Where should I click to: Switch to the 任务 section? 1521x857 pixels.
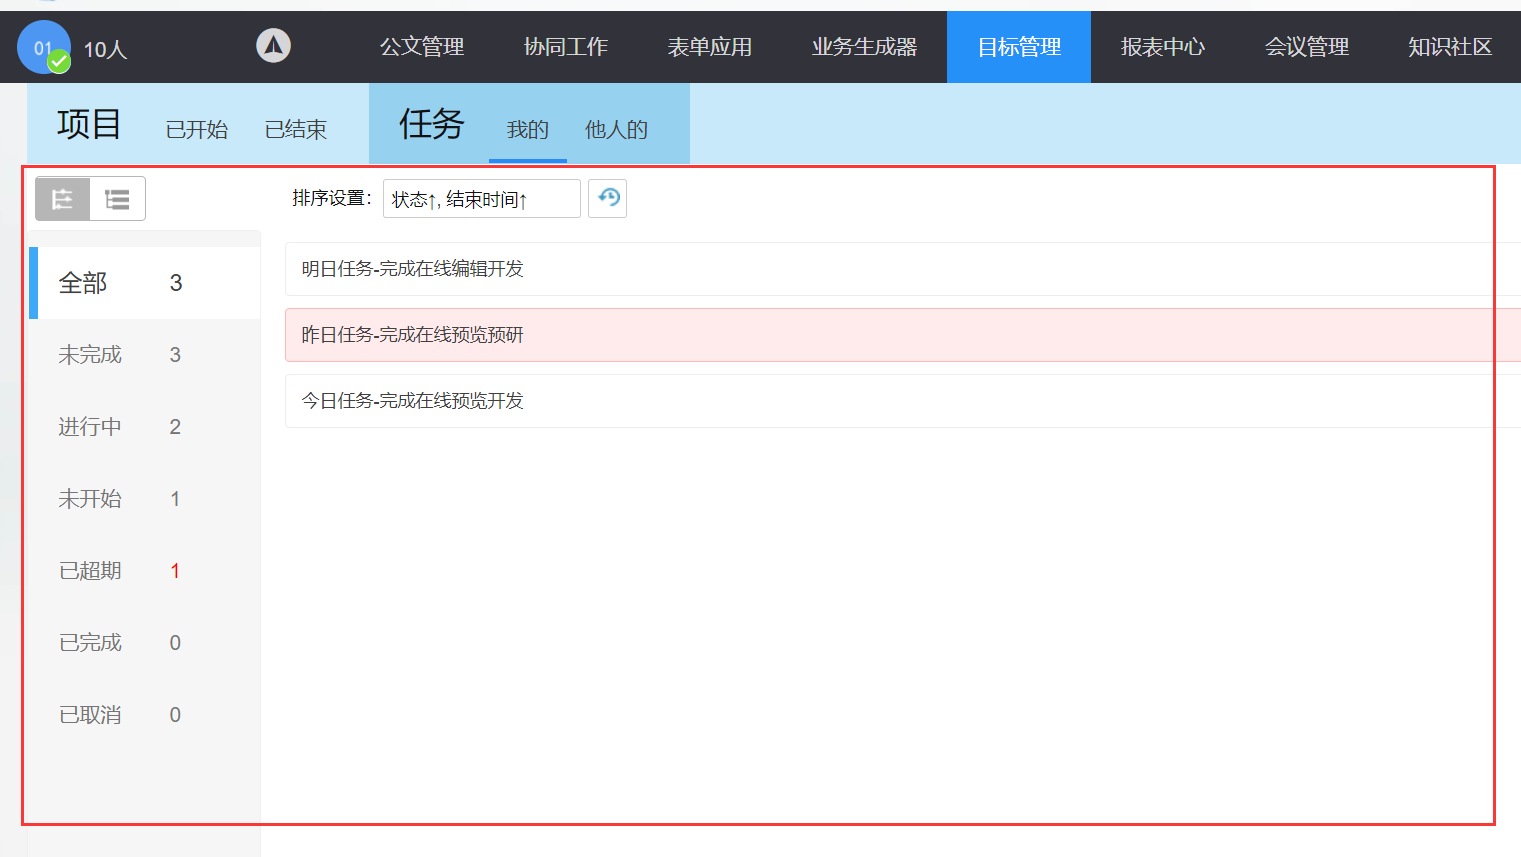point(431,124)
